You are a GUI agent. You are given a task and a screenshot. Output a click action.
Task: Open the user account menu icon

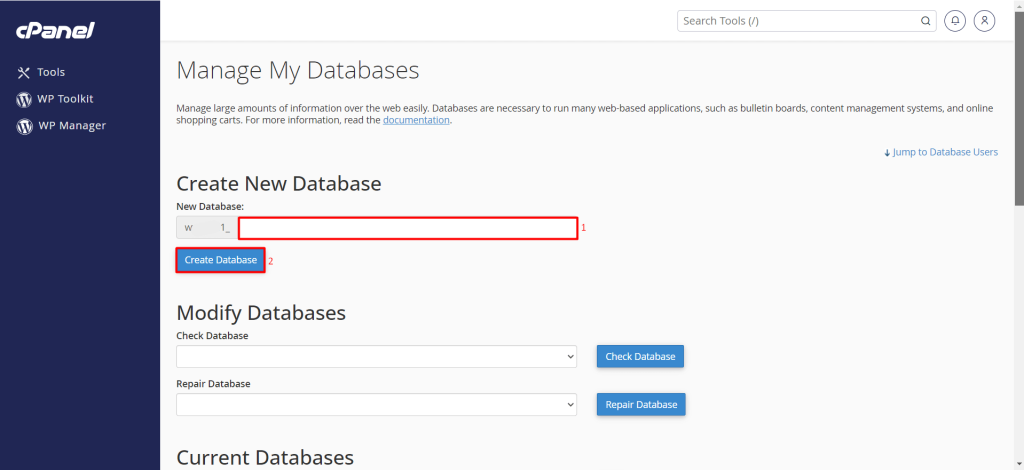[x=984, y=21]
